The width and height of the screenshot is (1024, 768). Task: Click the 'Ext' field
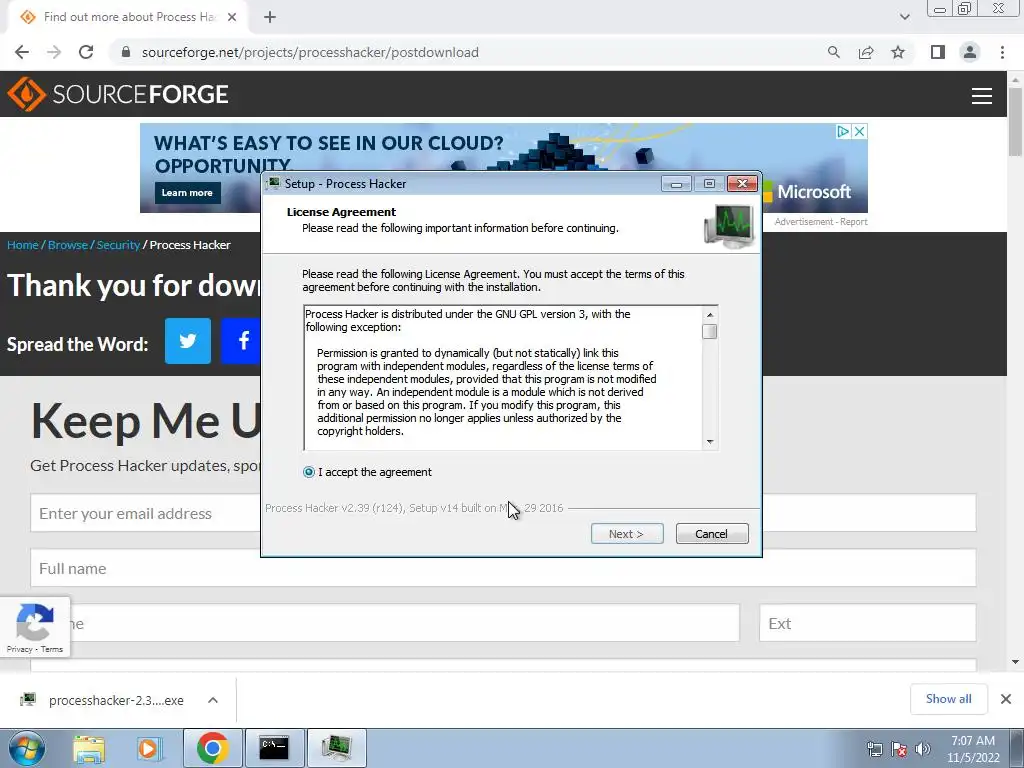[868, 623]
